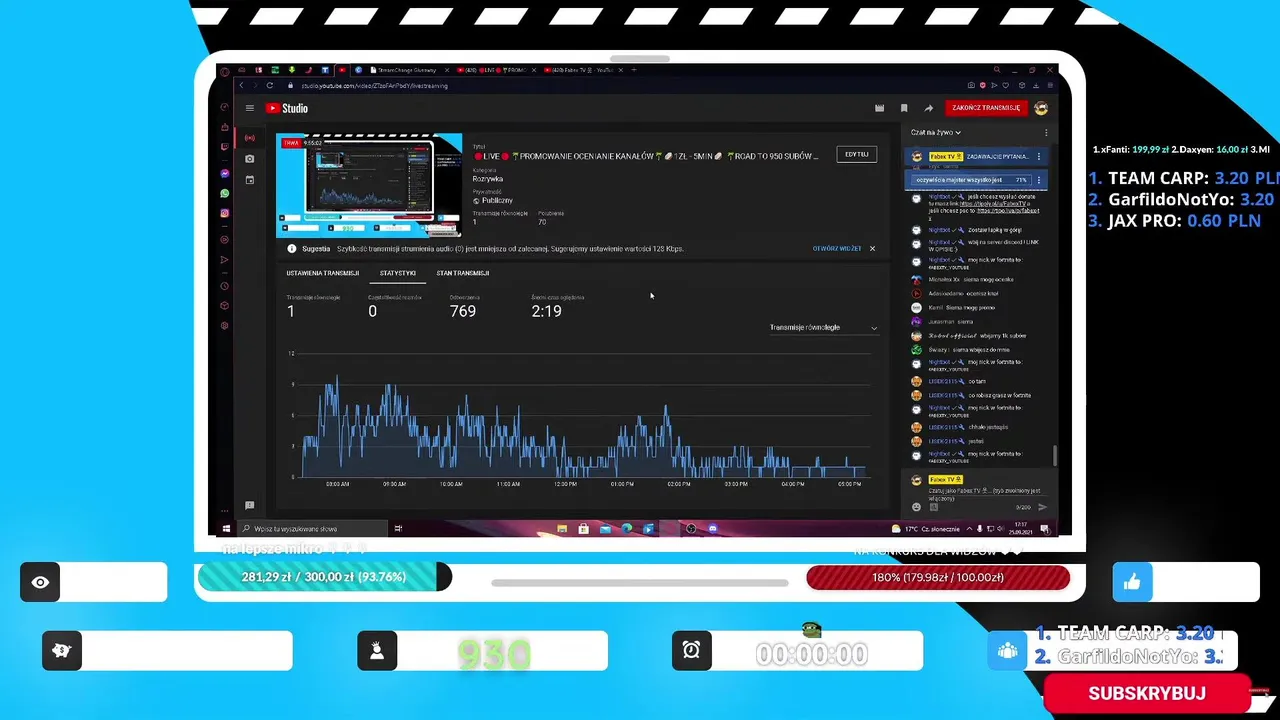Dismiss the Sugestia banner with its X
This screenshot has height=720, width=1280.
tap(872, 248)
